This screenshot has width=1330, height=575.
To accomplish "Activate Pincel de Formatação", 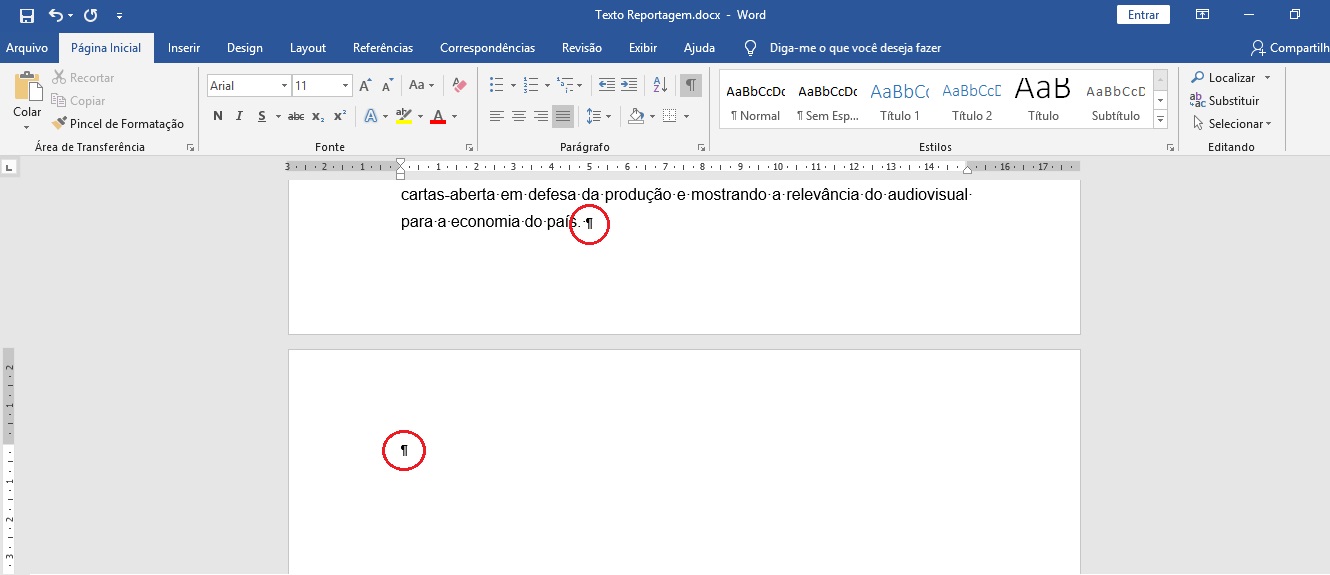I will (x=118, y=124).
